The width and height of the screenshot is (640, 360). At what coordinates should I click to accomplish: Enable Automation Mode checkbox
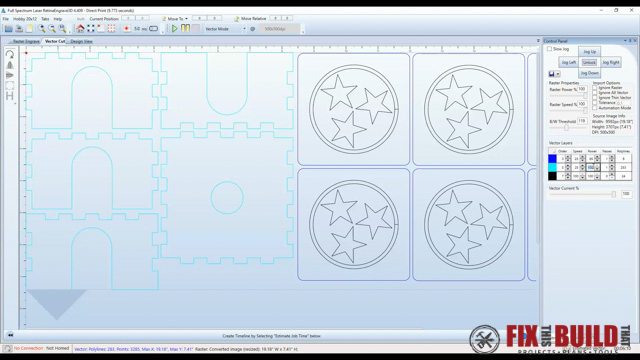[x=595, y=108]
